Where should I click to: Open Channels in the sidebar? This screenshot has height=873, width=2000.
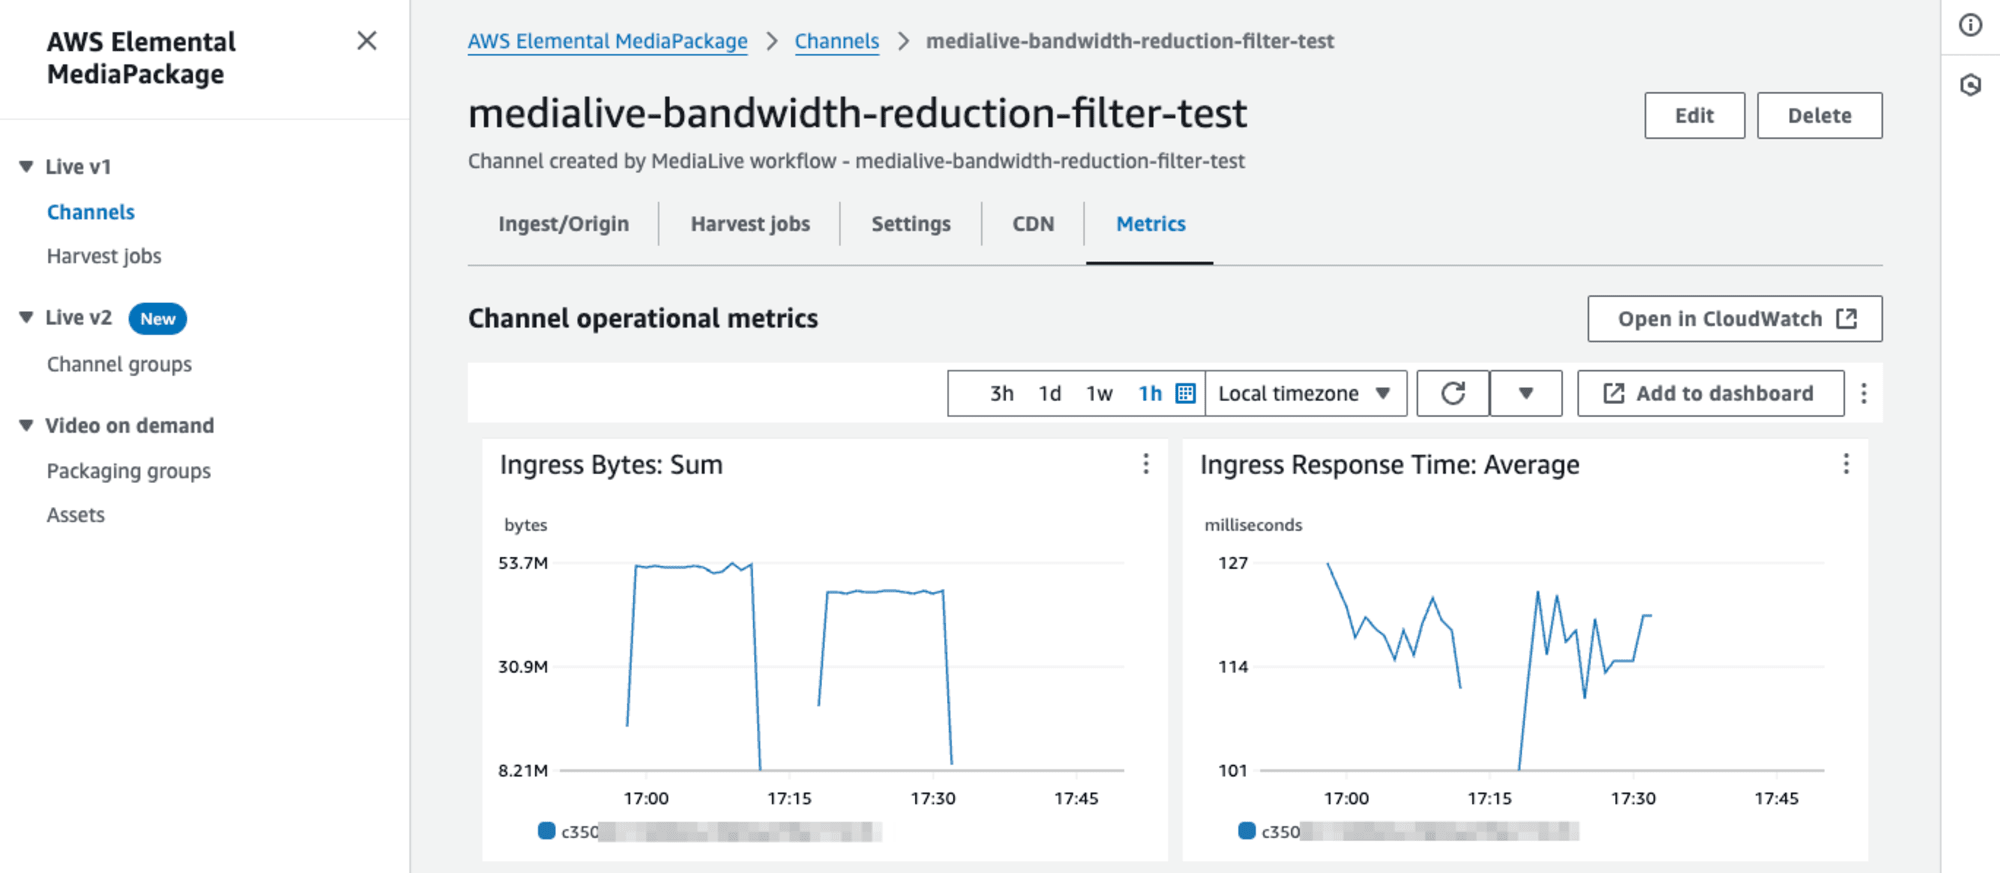[x=91, y=212]
